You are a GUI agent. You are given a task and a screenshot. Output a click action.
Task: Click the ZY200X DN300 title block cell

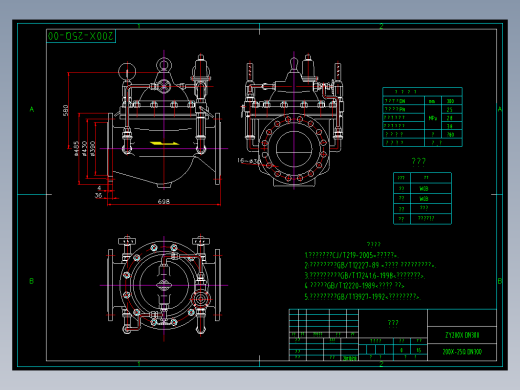(x=462, y=335)
